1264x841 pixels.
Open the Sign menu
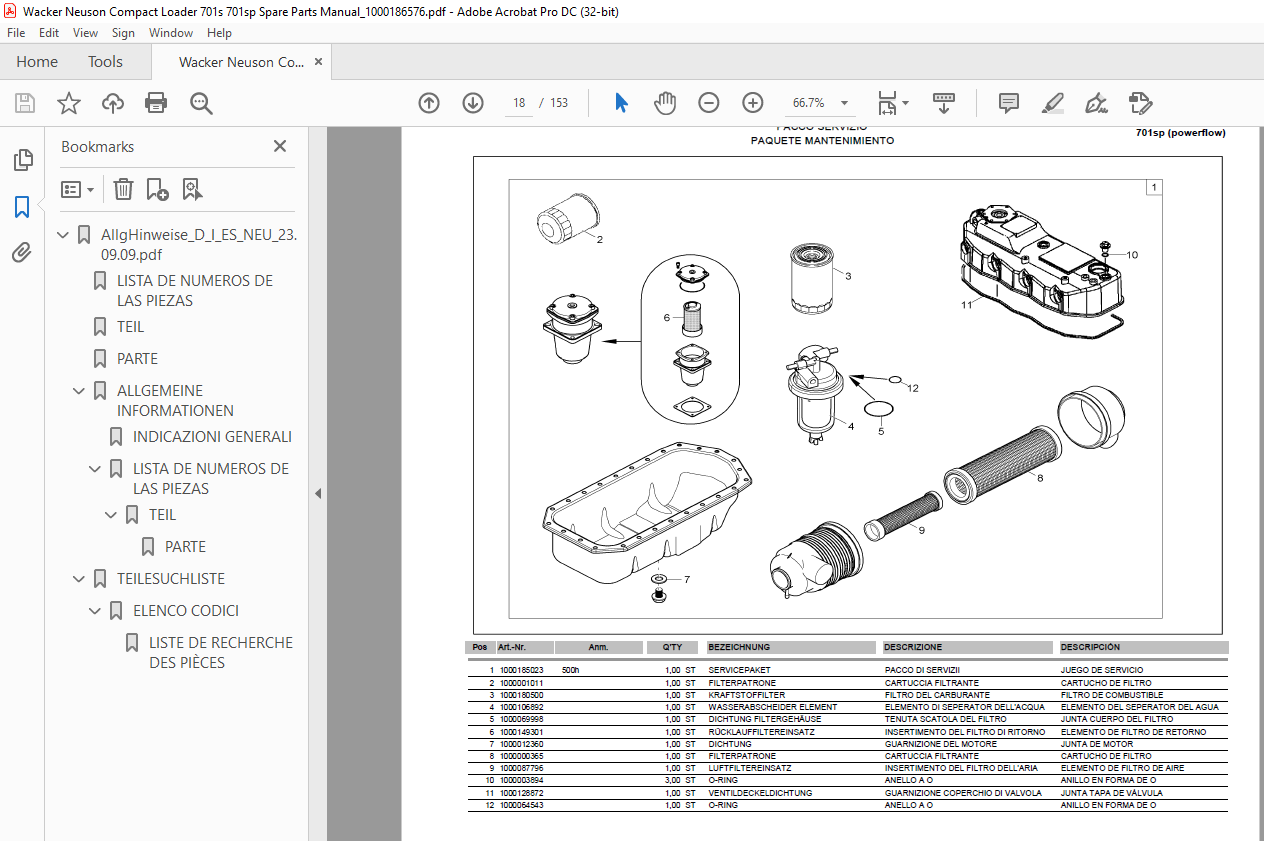(123, 33)
